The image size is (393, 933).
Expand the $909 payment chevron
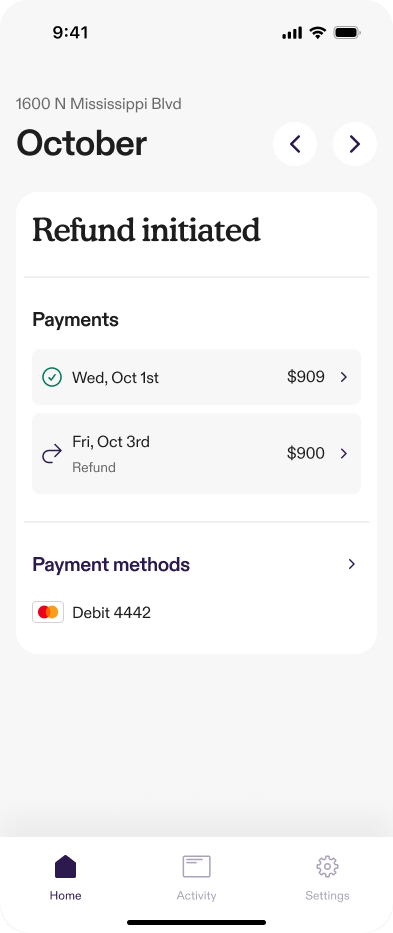[x=344, y=377]
